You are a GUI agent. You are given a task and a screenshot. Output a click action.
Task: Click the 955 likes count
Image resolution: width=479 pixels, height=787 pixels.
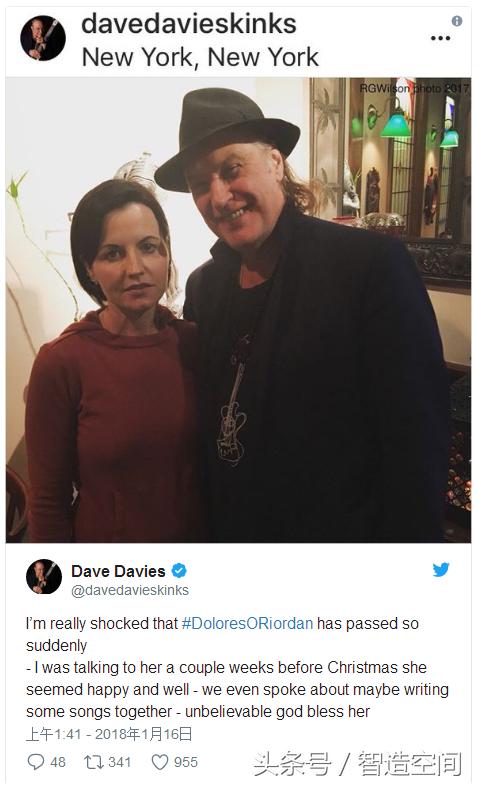point(185,762)
